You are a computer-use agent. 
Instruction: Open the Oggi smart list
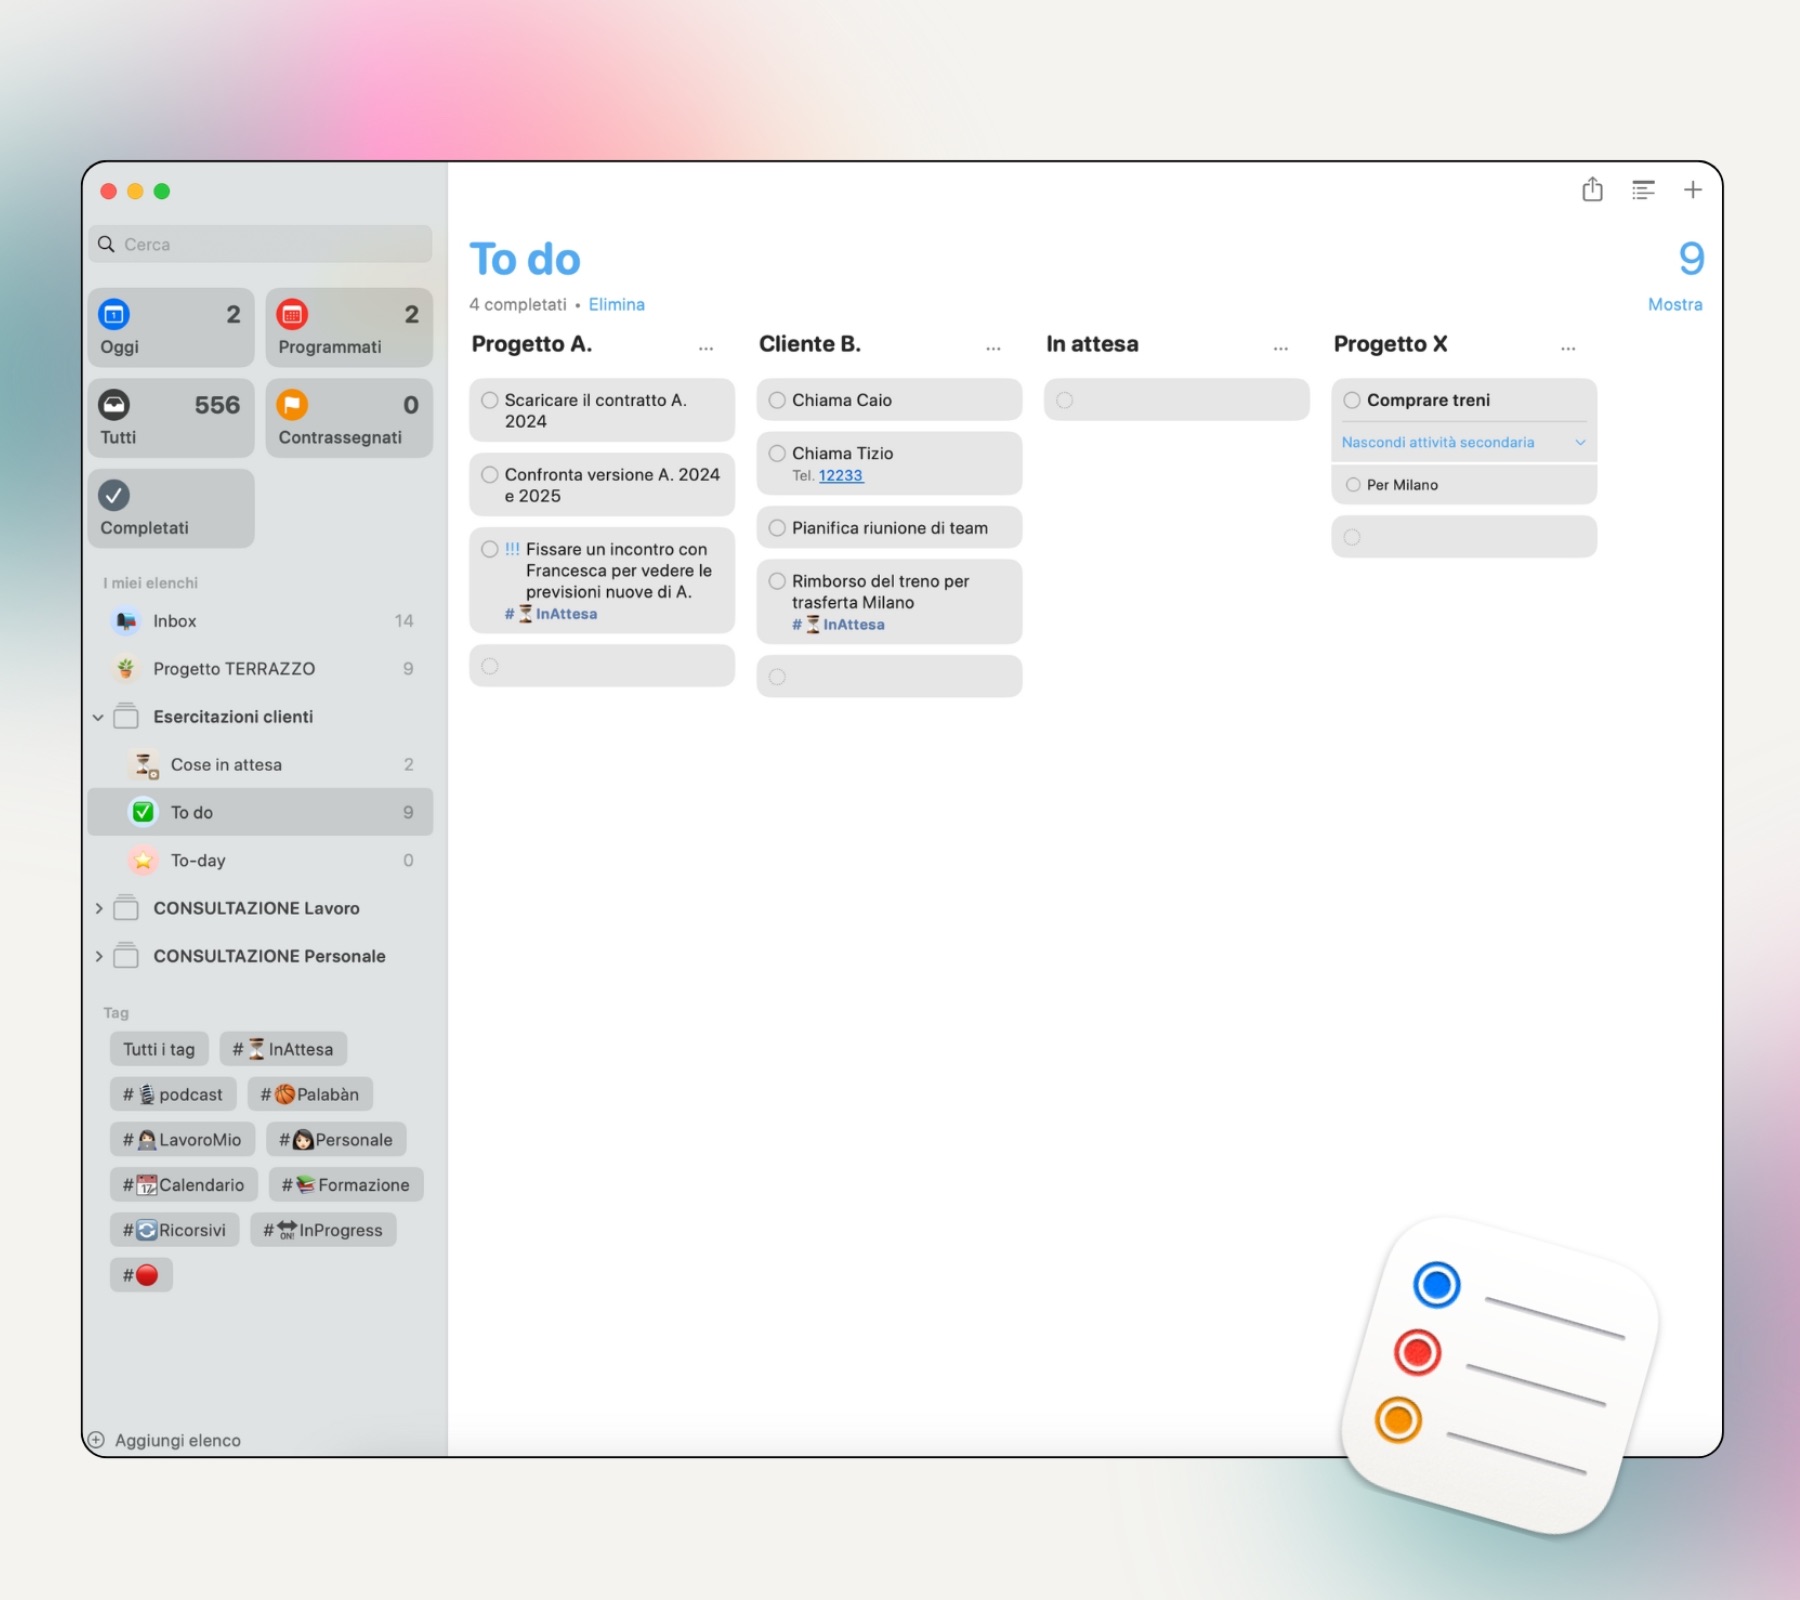(171, 328)
